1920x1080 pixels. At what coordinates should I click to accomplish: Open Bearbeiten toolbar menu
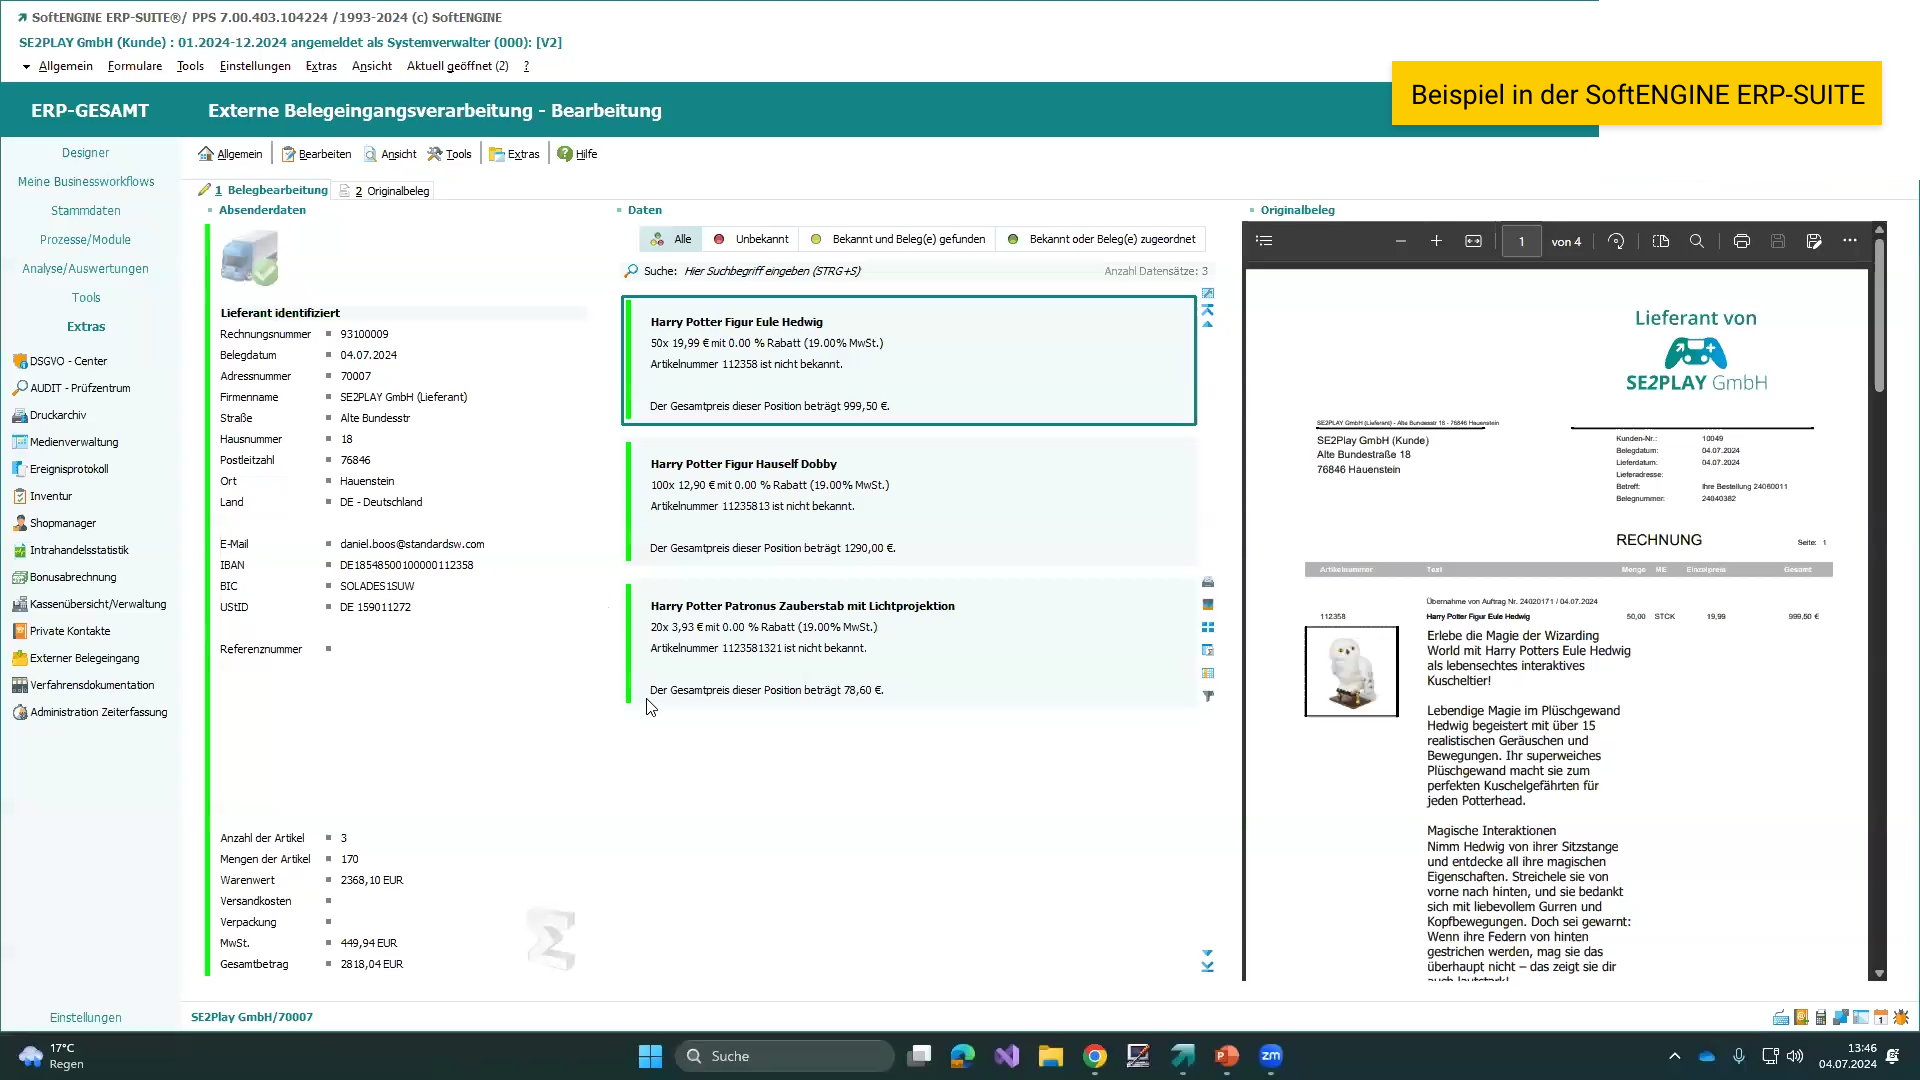pos(316,154)
